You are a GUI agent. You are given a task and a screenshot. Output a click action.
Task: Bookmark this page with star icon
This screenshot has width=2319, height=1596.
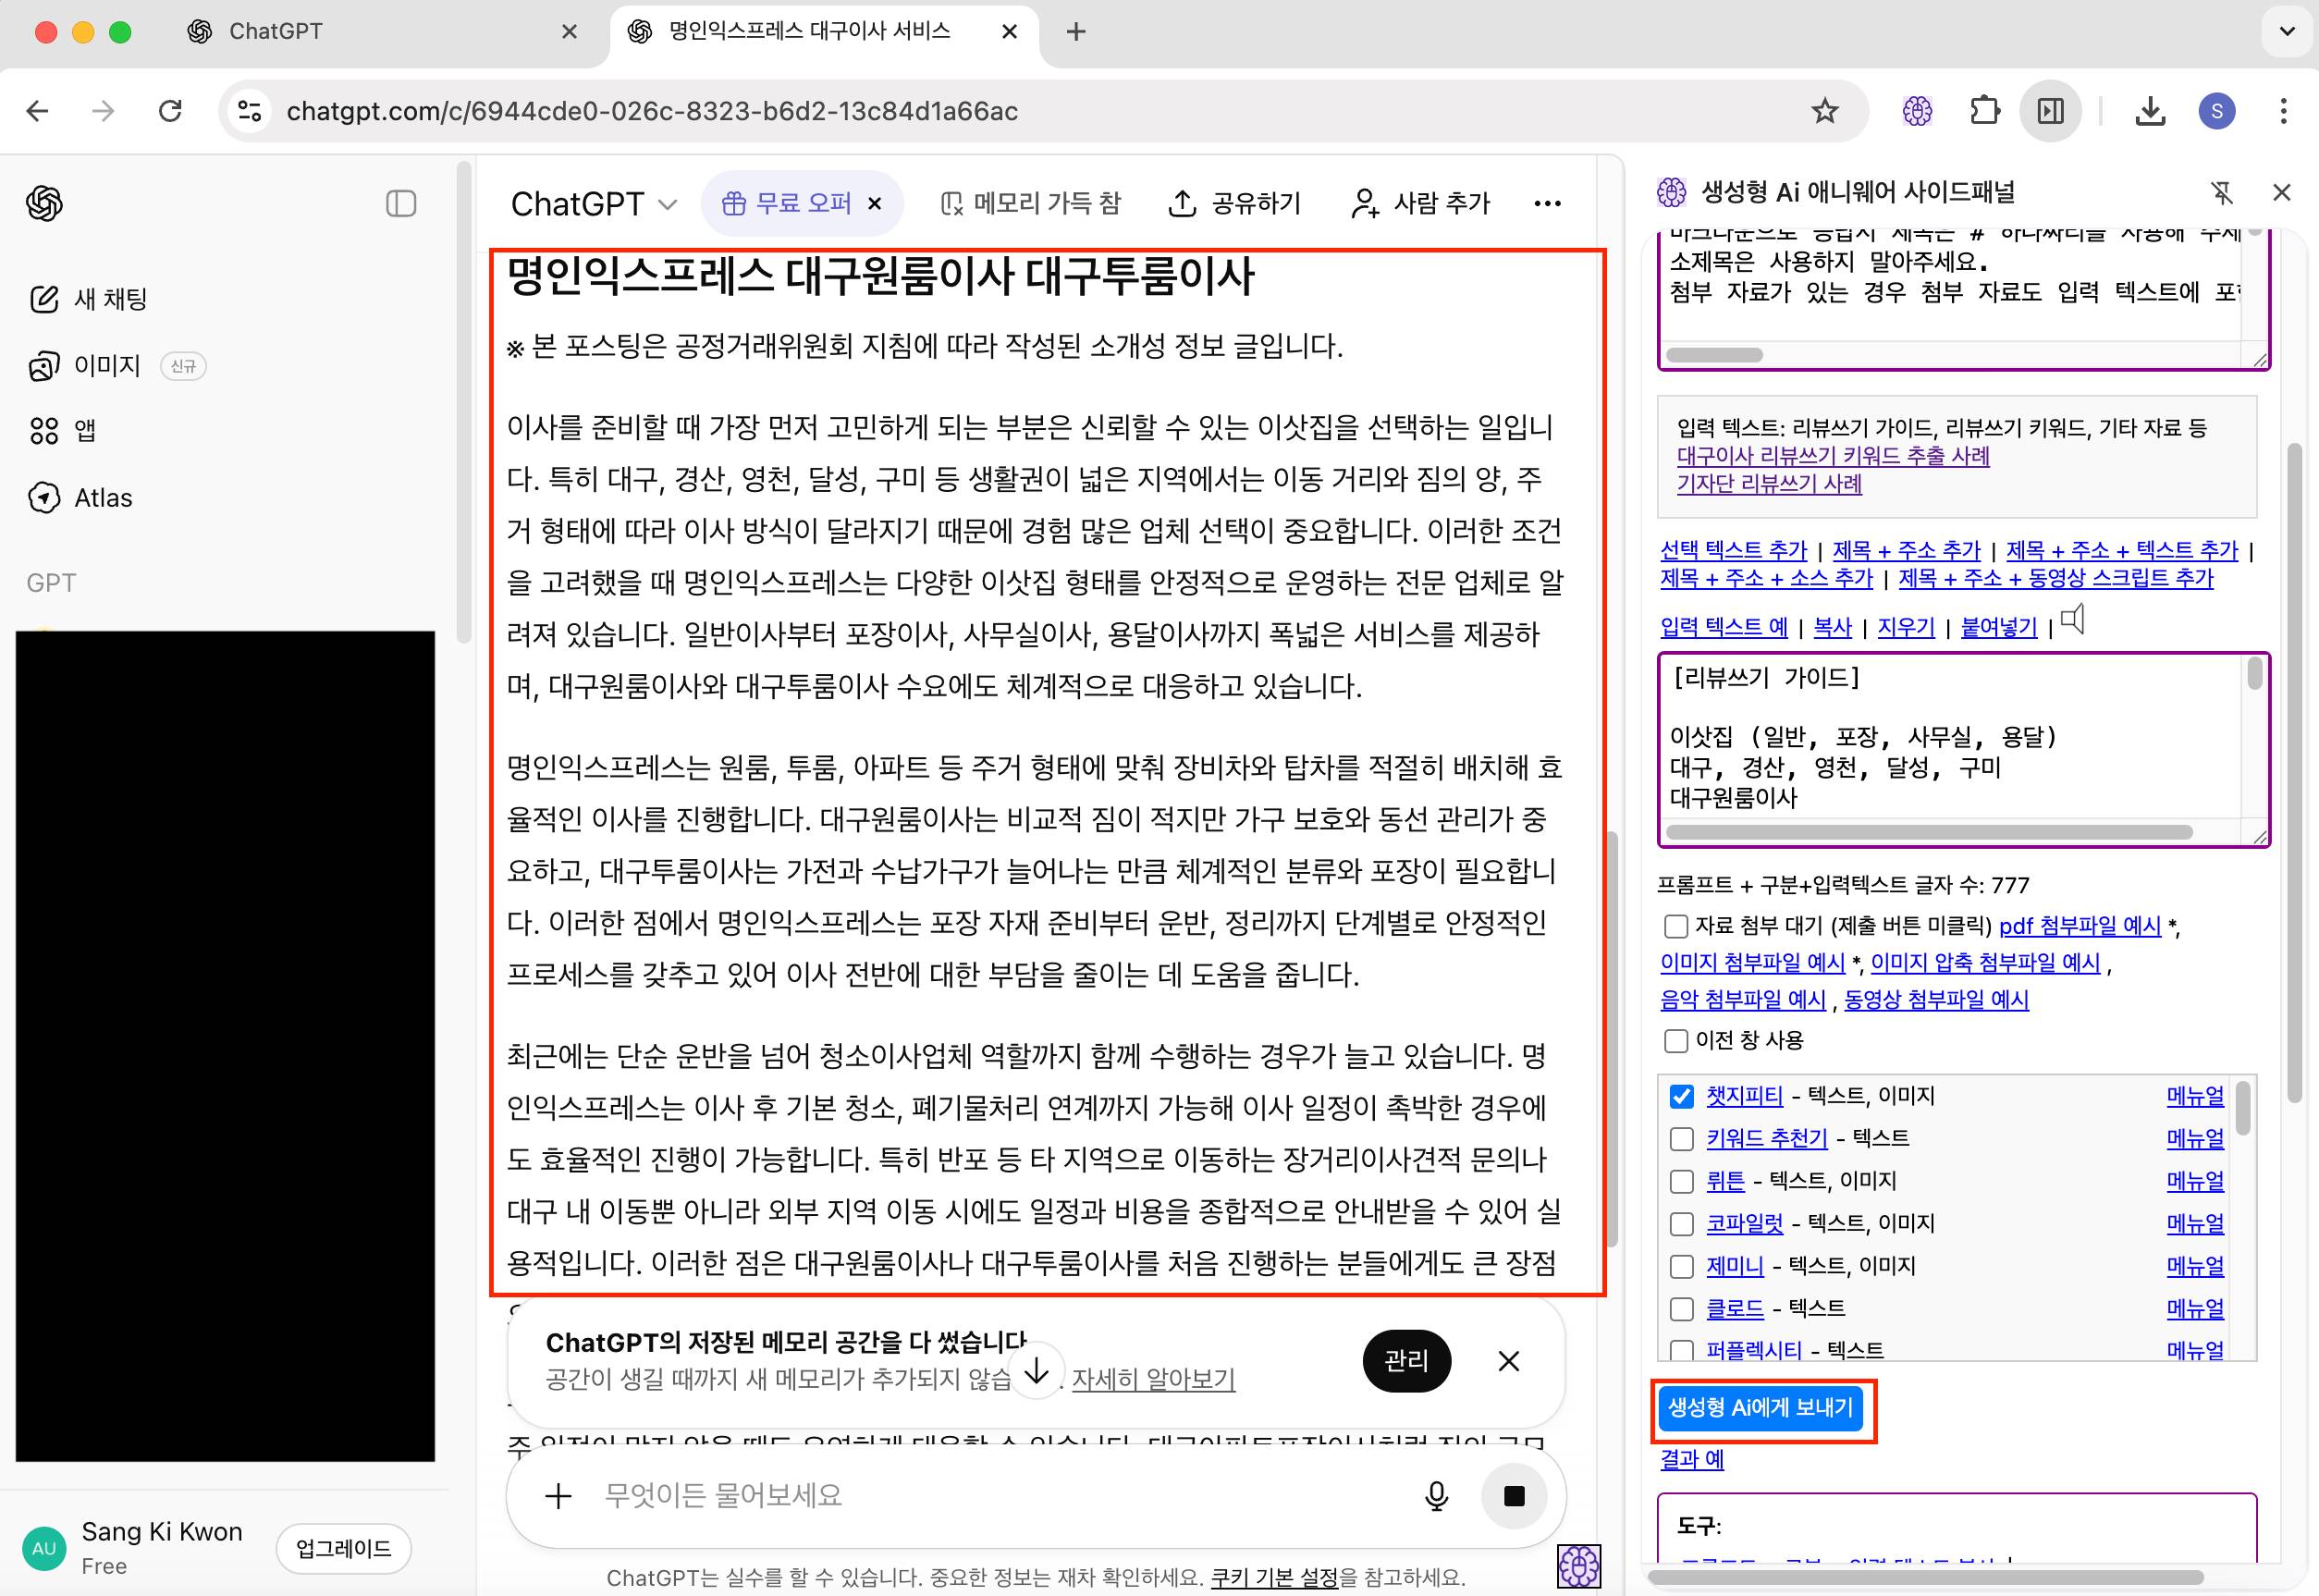click(x=1825, y=111)
